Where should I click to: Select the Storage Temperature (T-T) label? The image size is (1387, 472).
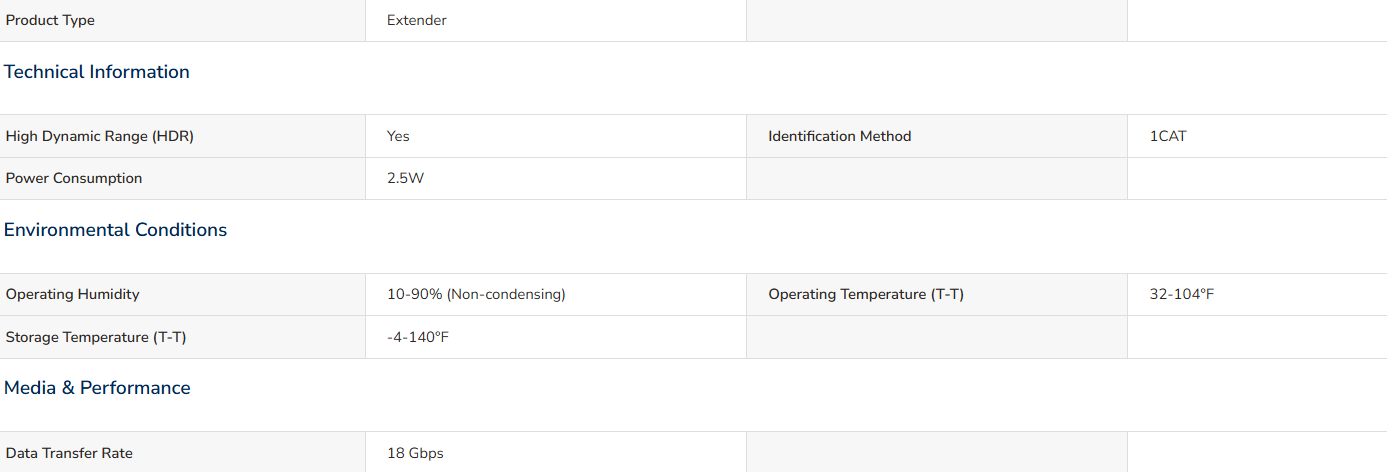pos(96,337)
